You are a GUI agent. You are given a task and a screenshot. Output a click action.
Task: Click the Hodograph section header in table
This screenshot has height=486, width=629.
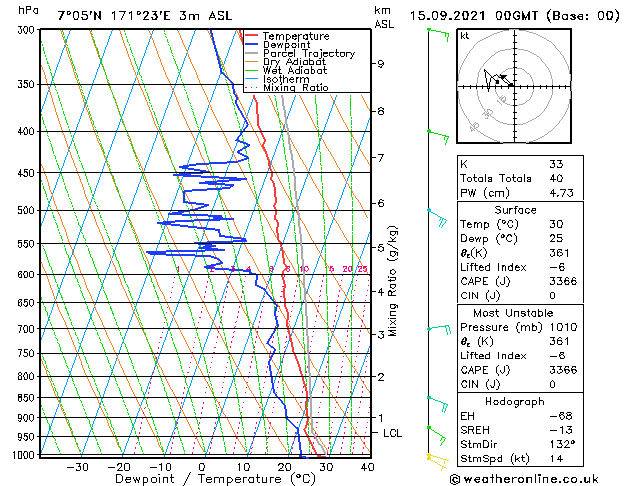pyautogui.click(x=515, y=402)
